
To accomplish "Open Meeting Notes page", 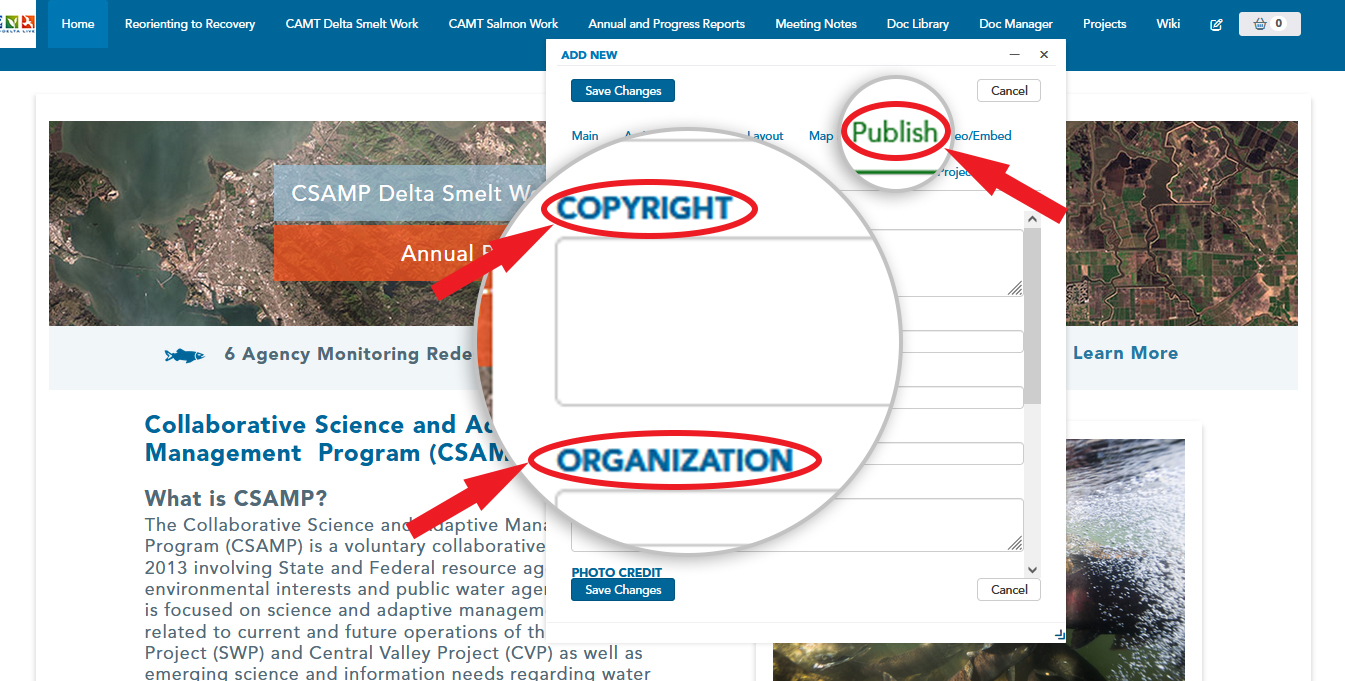I will tap(816, 24).
